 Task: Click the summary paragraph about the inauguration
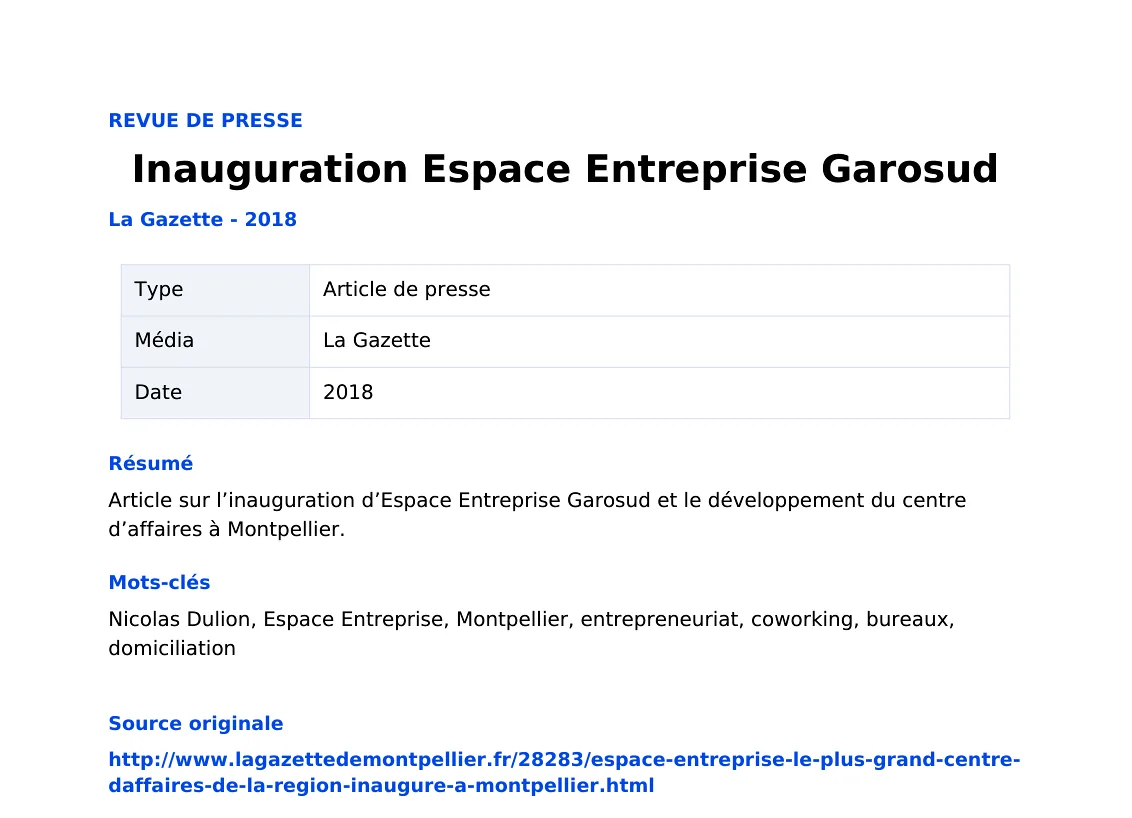coord(537,515)
